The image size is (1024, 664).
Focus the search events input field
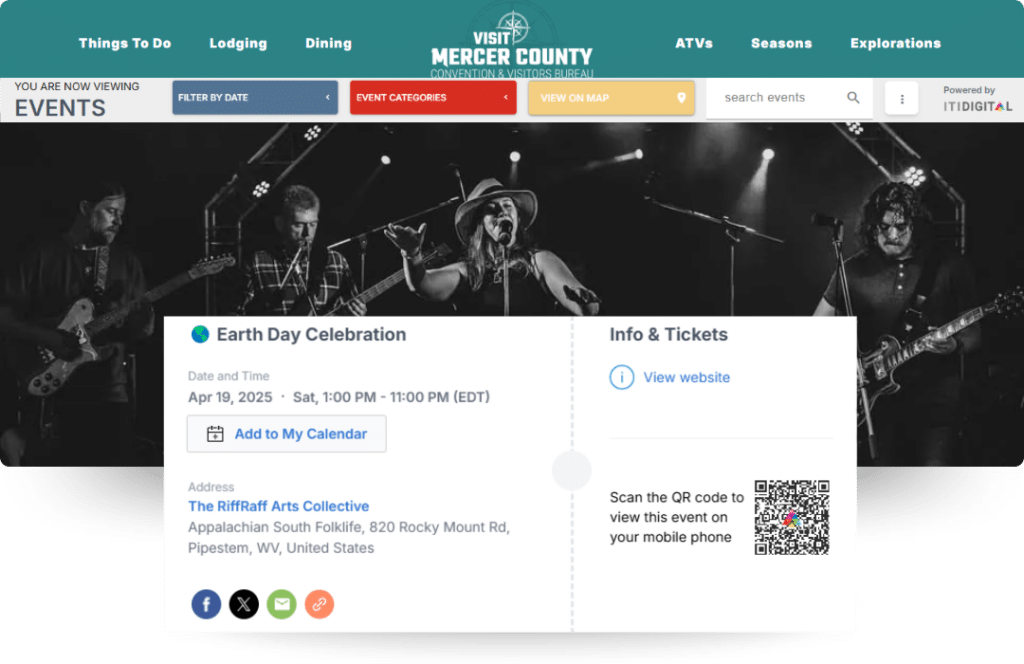(x=780, y=98)
